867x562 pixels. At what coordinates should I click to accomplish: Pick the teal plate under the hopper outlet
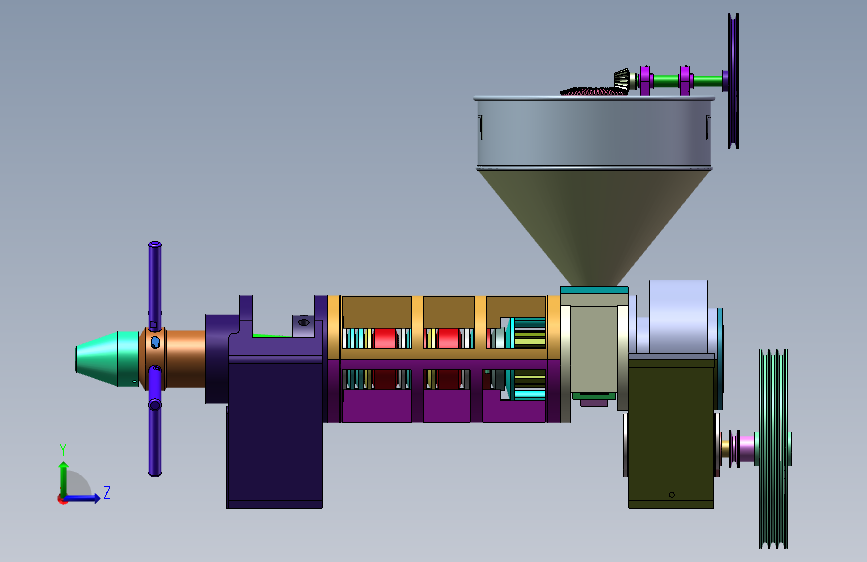click(x=594, y=290)
